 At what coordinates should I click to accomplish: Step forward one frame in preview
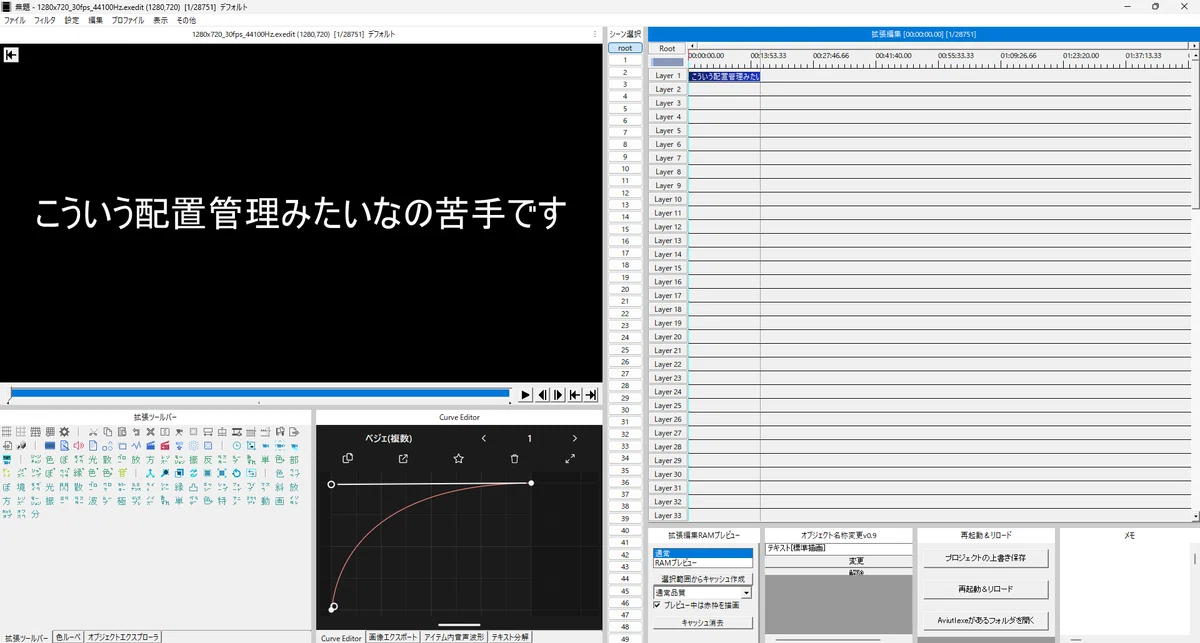559,395
